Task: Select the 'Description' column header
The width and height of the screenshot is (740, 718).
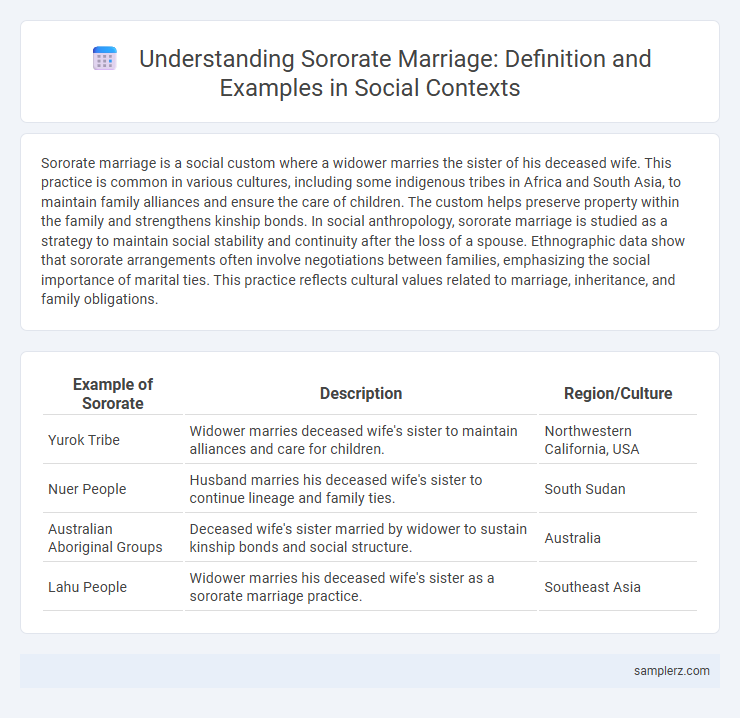Action: pyautogui.click(x=361, y=394)
